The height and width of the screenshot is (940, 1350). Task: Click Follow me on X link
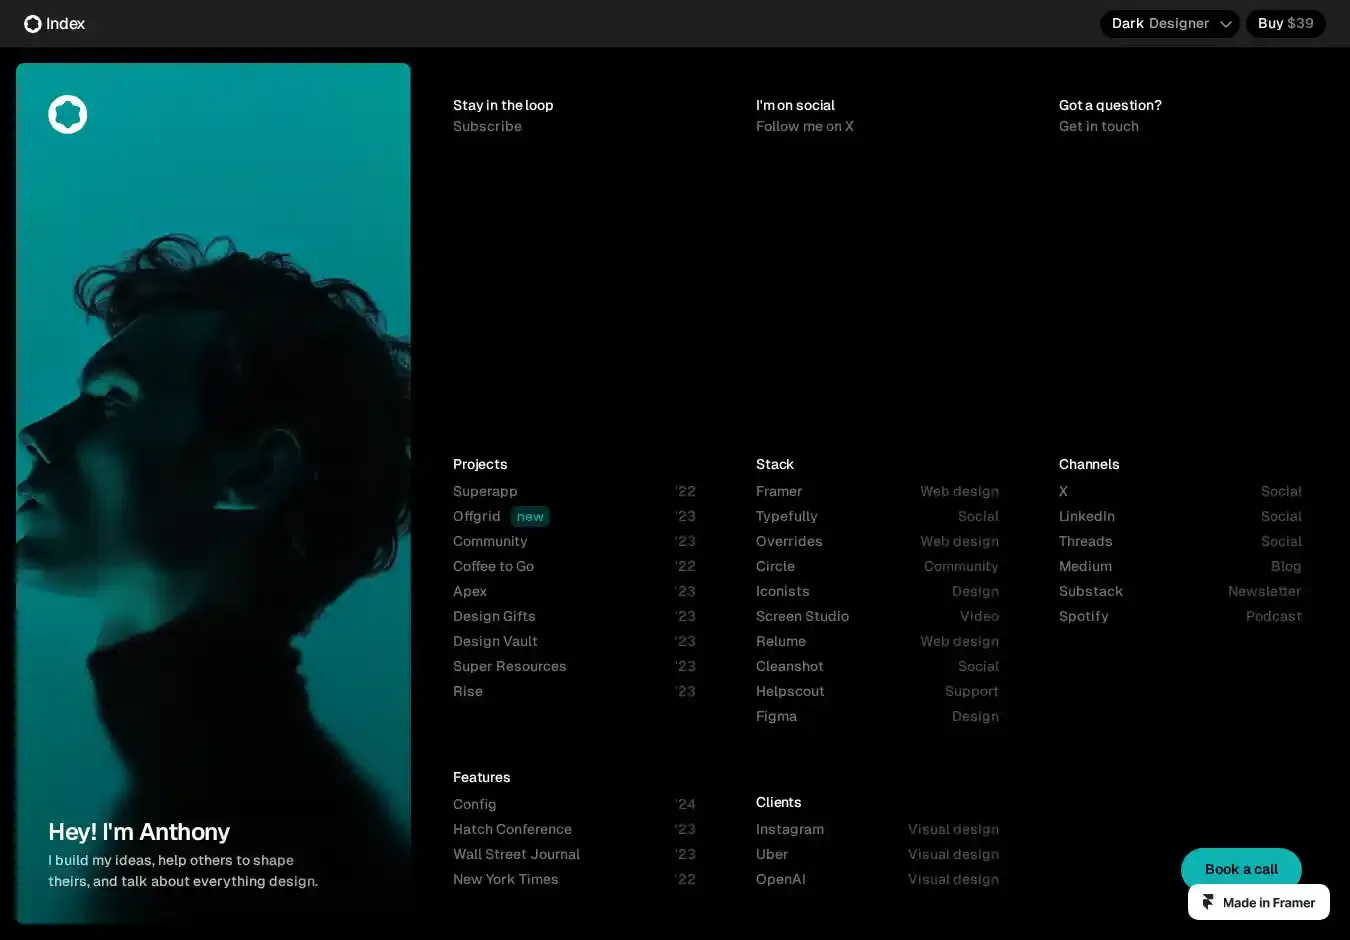pyautogui.click(x=805, y=126)
